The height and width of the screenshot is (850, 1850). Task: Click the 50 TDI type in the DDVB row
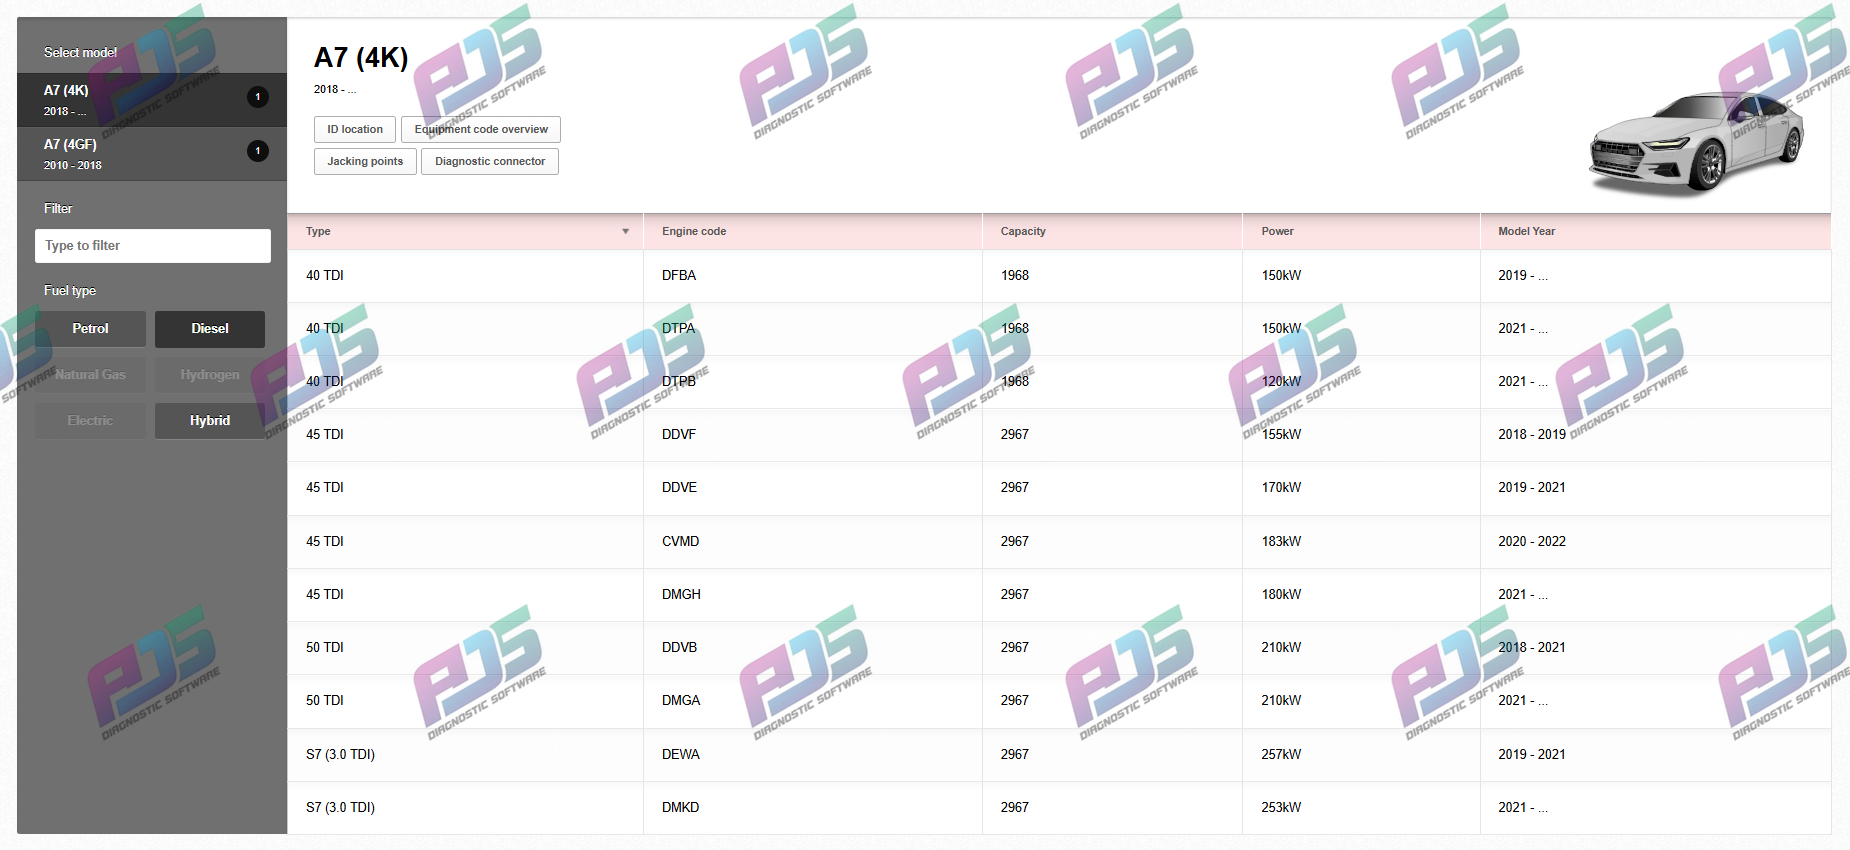[325, 648]
